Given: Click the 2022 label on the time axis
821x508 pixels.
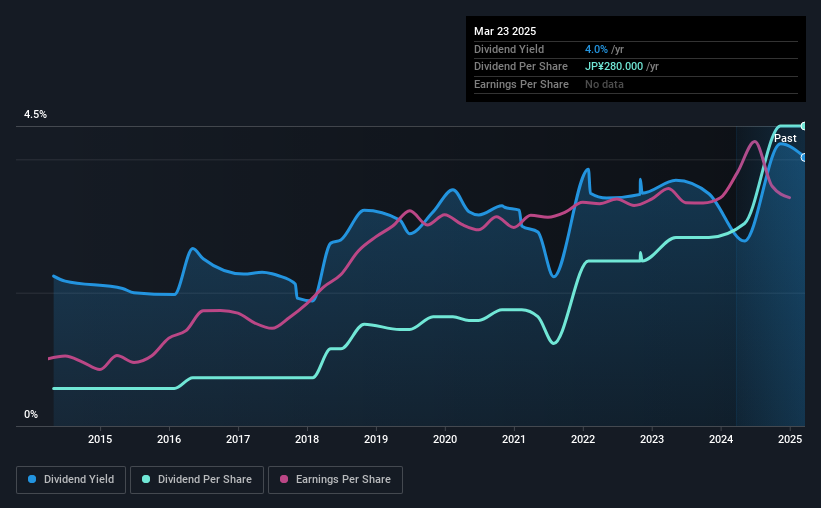Looking at the screenshot, I should point(583,439).
